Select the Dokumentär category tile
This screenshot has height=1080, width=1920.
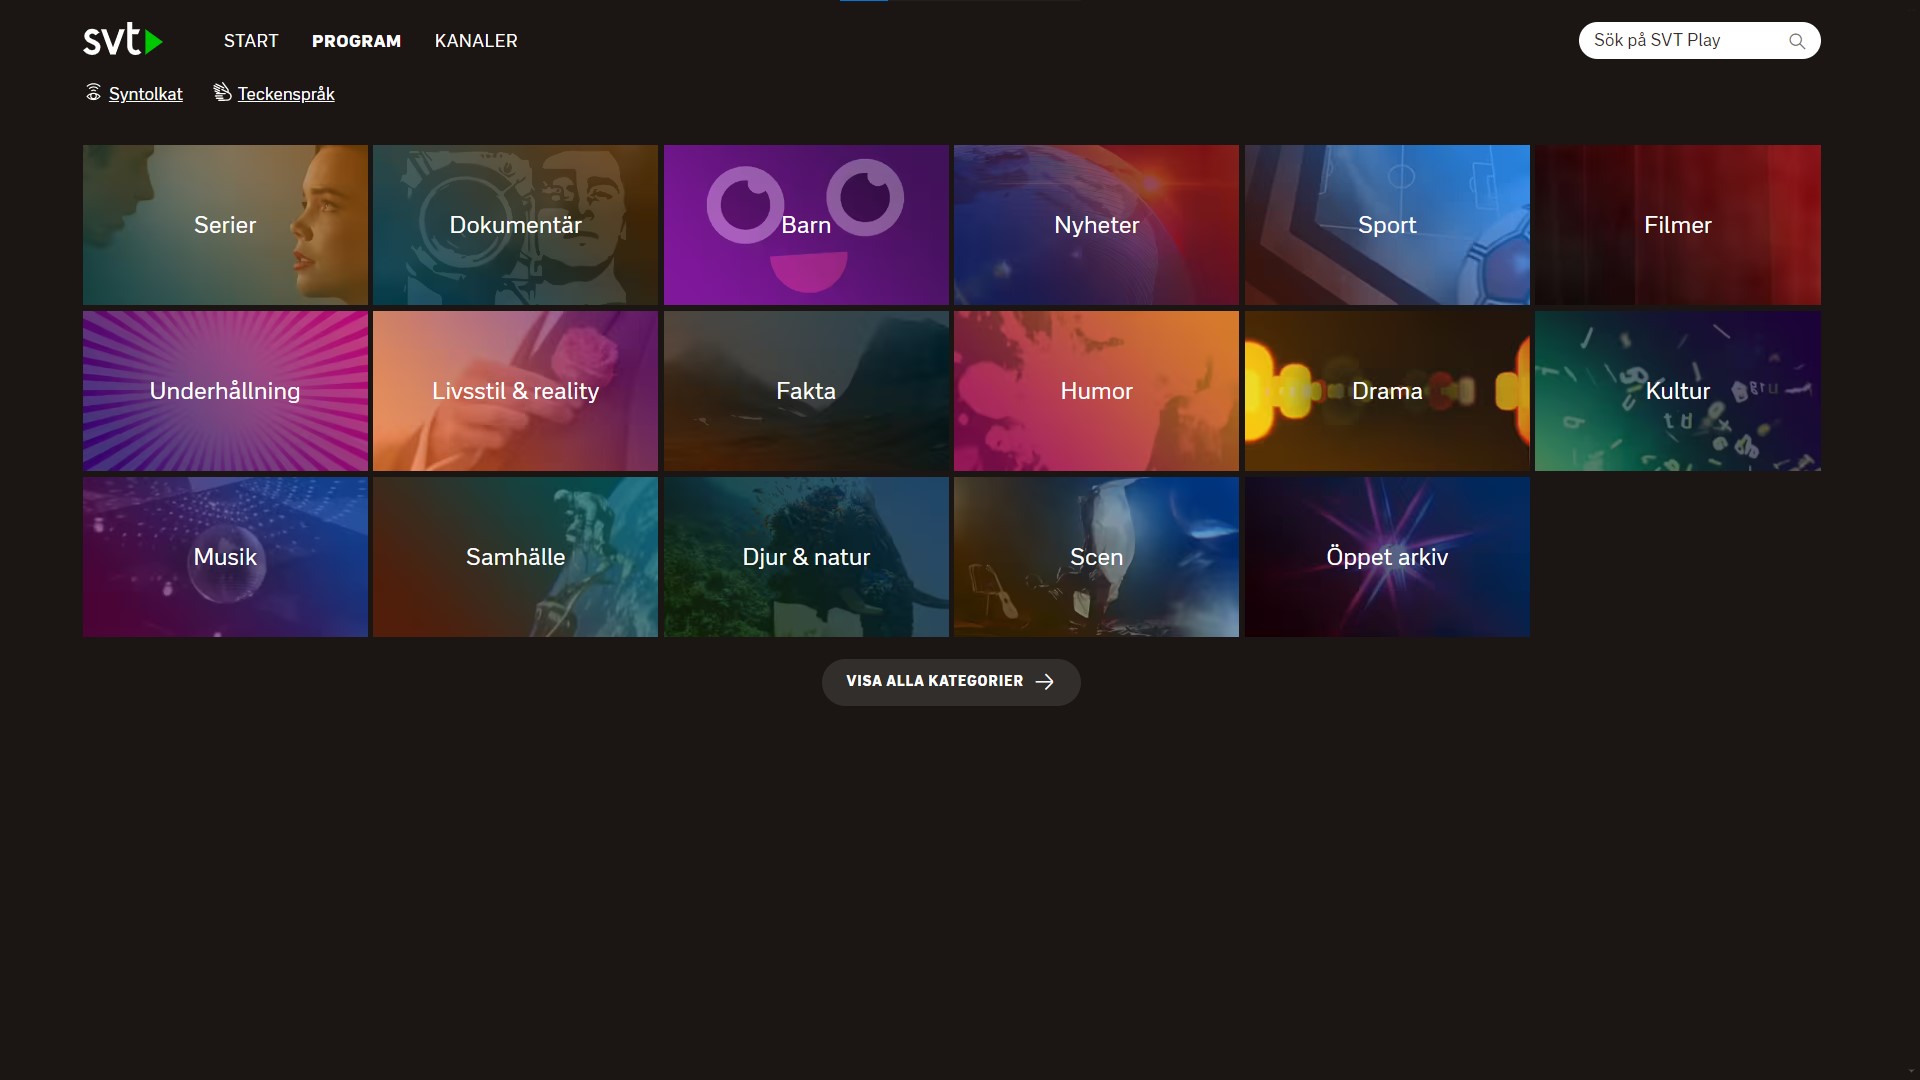515,225
